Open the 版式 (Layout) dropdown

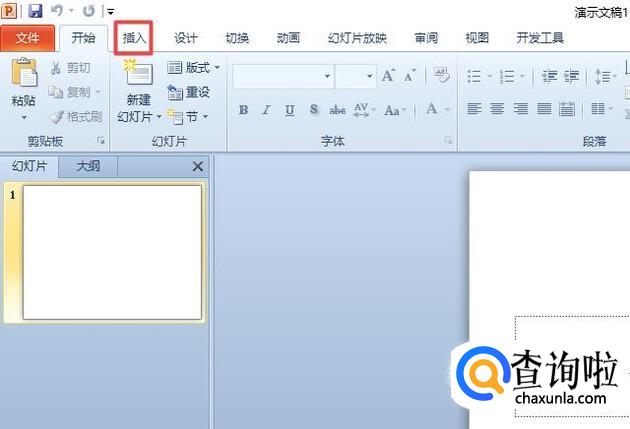193,67
